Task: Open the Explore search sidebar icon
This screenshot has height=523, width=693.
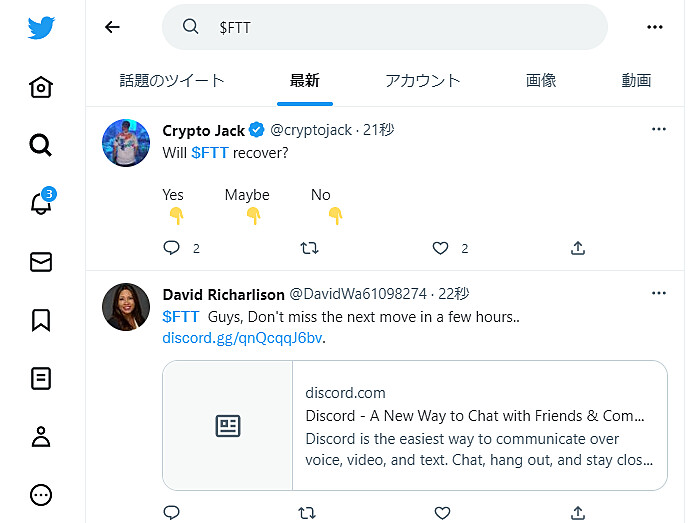Action: (41, 145)
